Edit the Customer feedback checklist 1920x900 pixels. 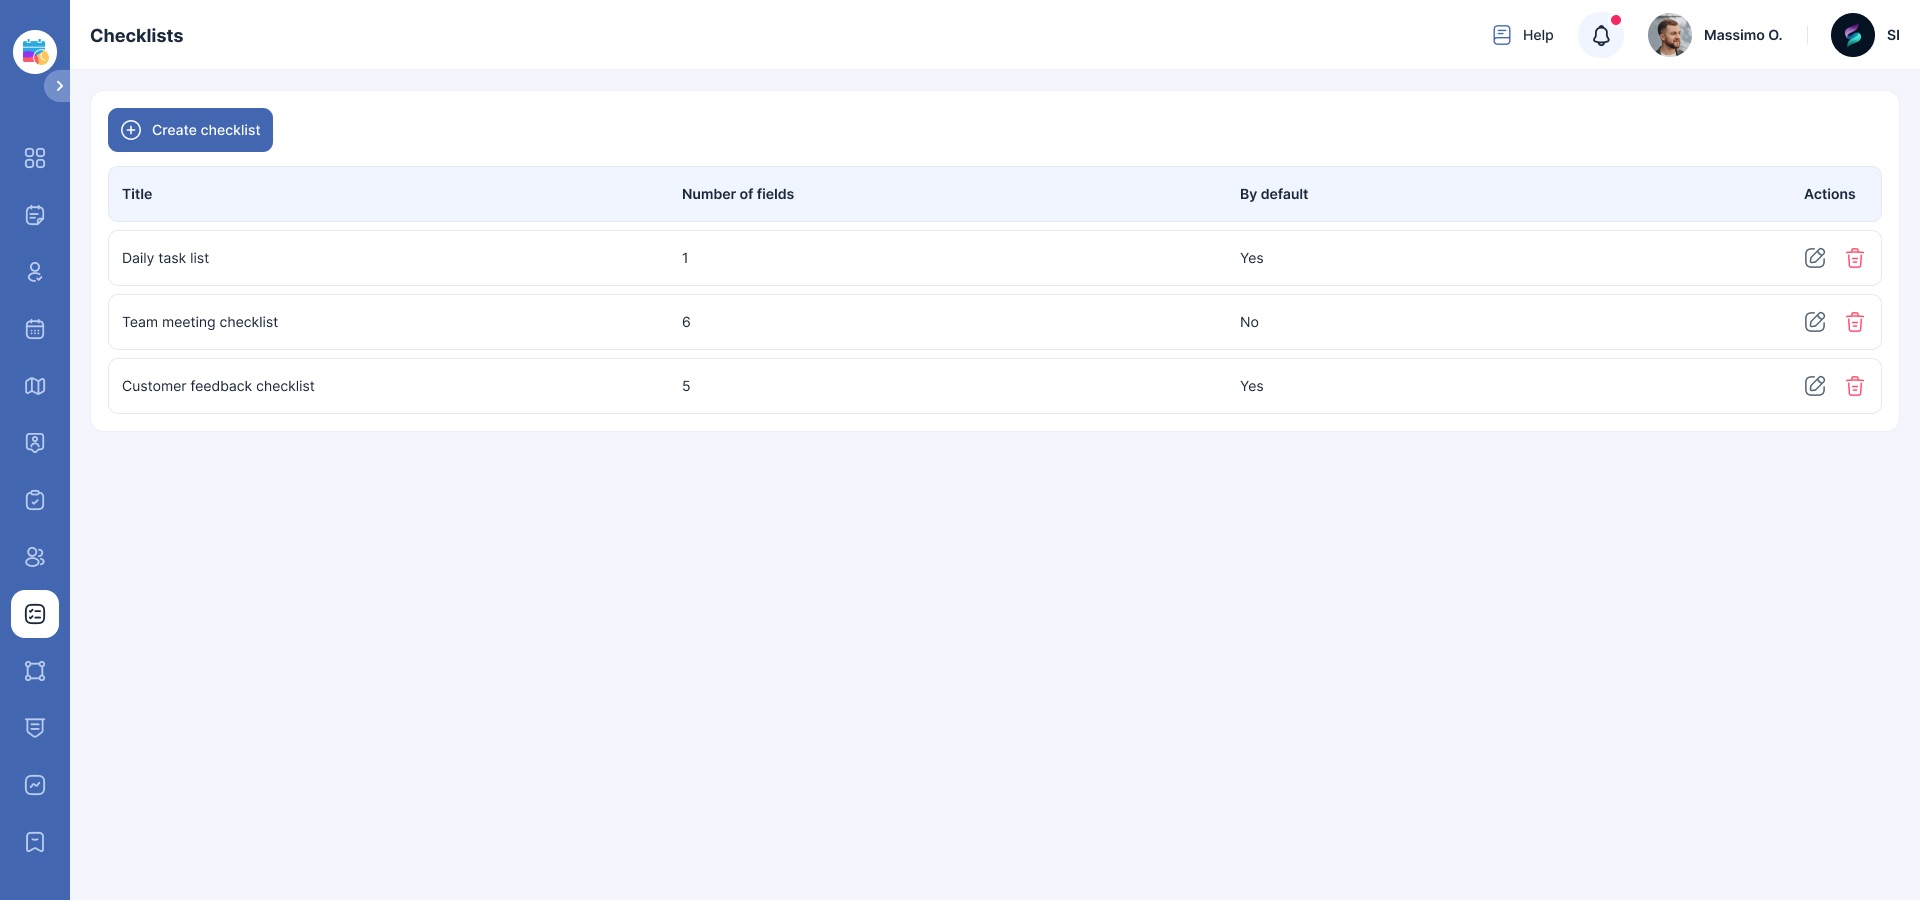click(1814, 386)
